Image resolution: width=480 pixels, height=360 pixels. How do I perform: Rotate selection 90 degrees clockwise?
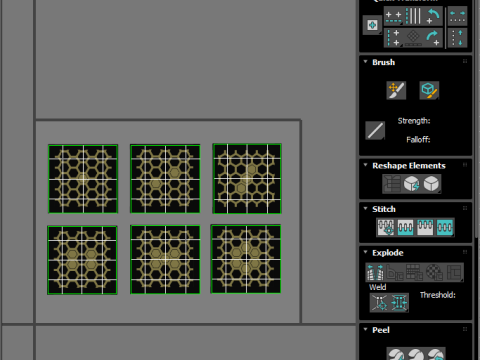(x=433, y=38)
